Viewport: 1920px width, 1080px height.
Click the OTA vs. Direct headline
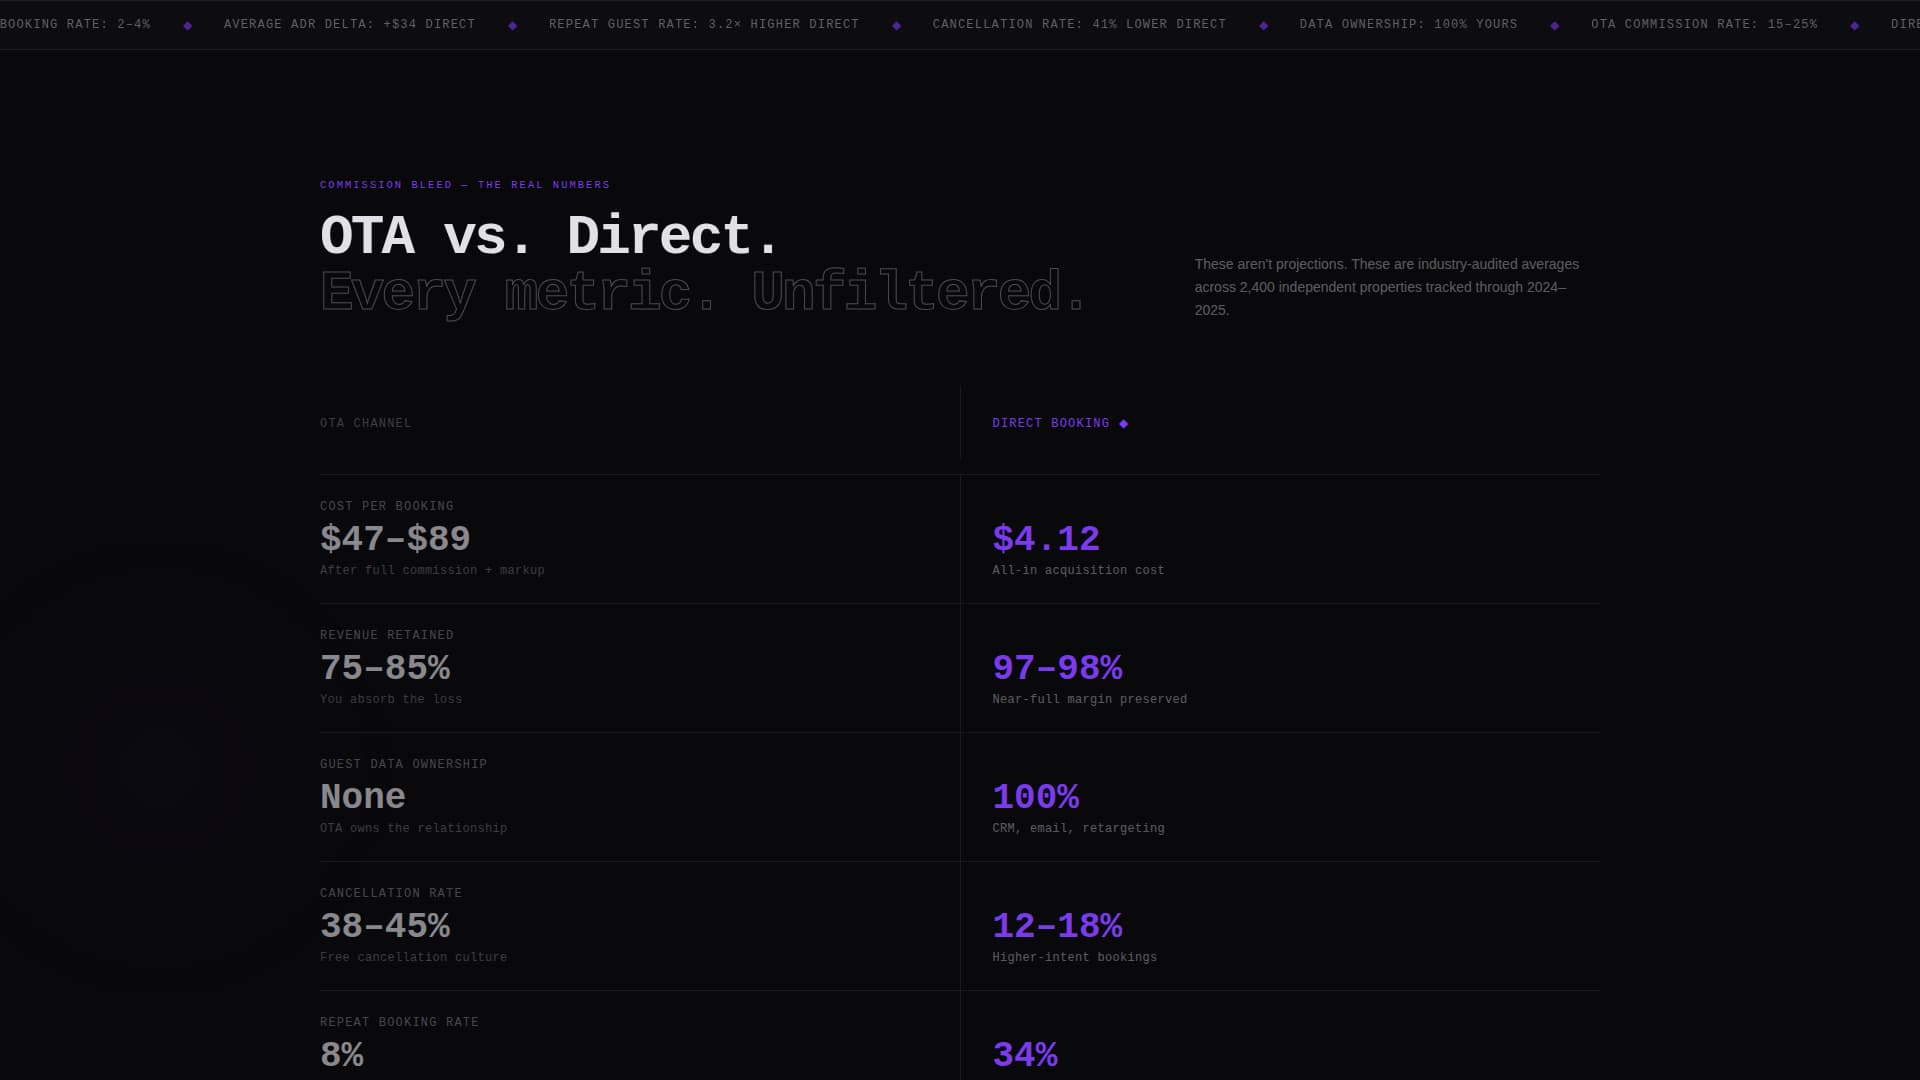[x=549, y=236]
